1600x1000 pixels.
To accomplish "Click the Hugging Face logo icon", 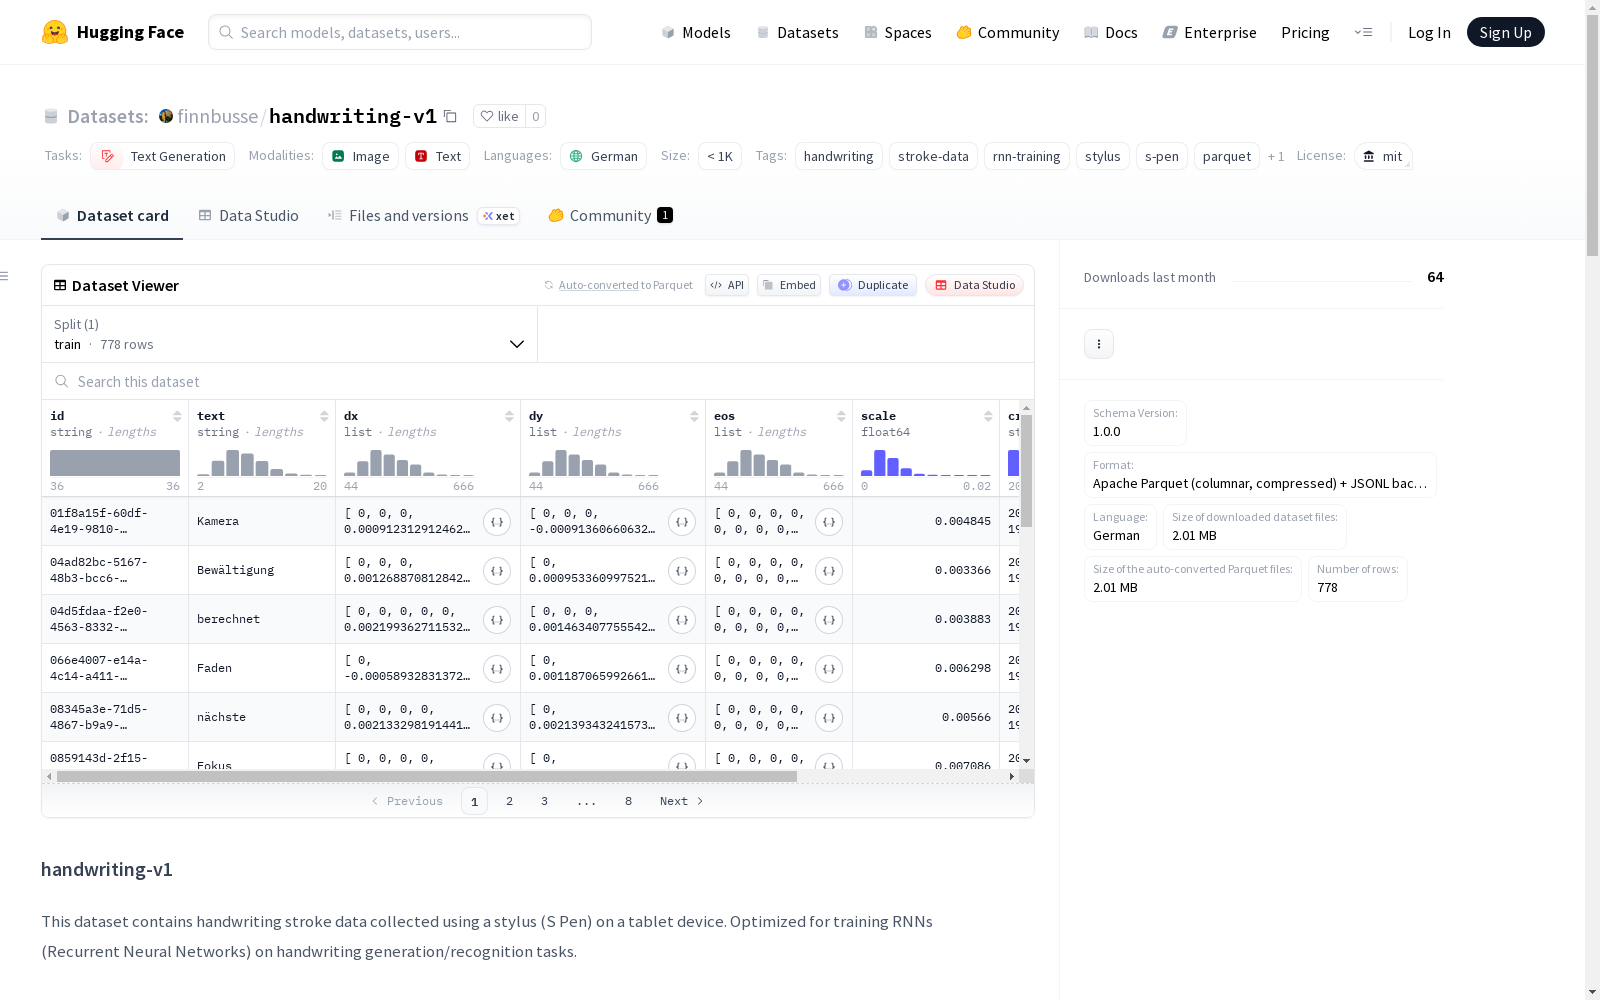I will pos(55,32).
